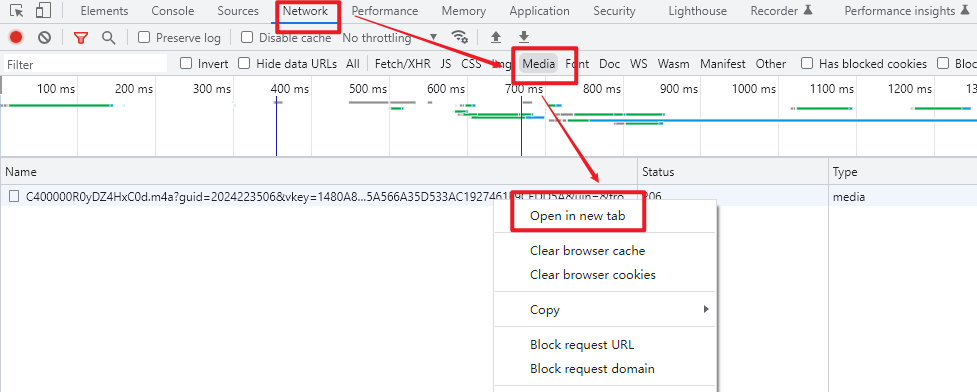Filter requests by Font
This screenshot has width=977, height=392.
click(577, 64)
